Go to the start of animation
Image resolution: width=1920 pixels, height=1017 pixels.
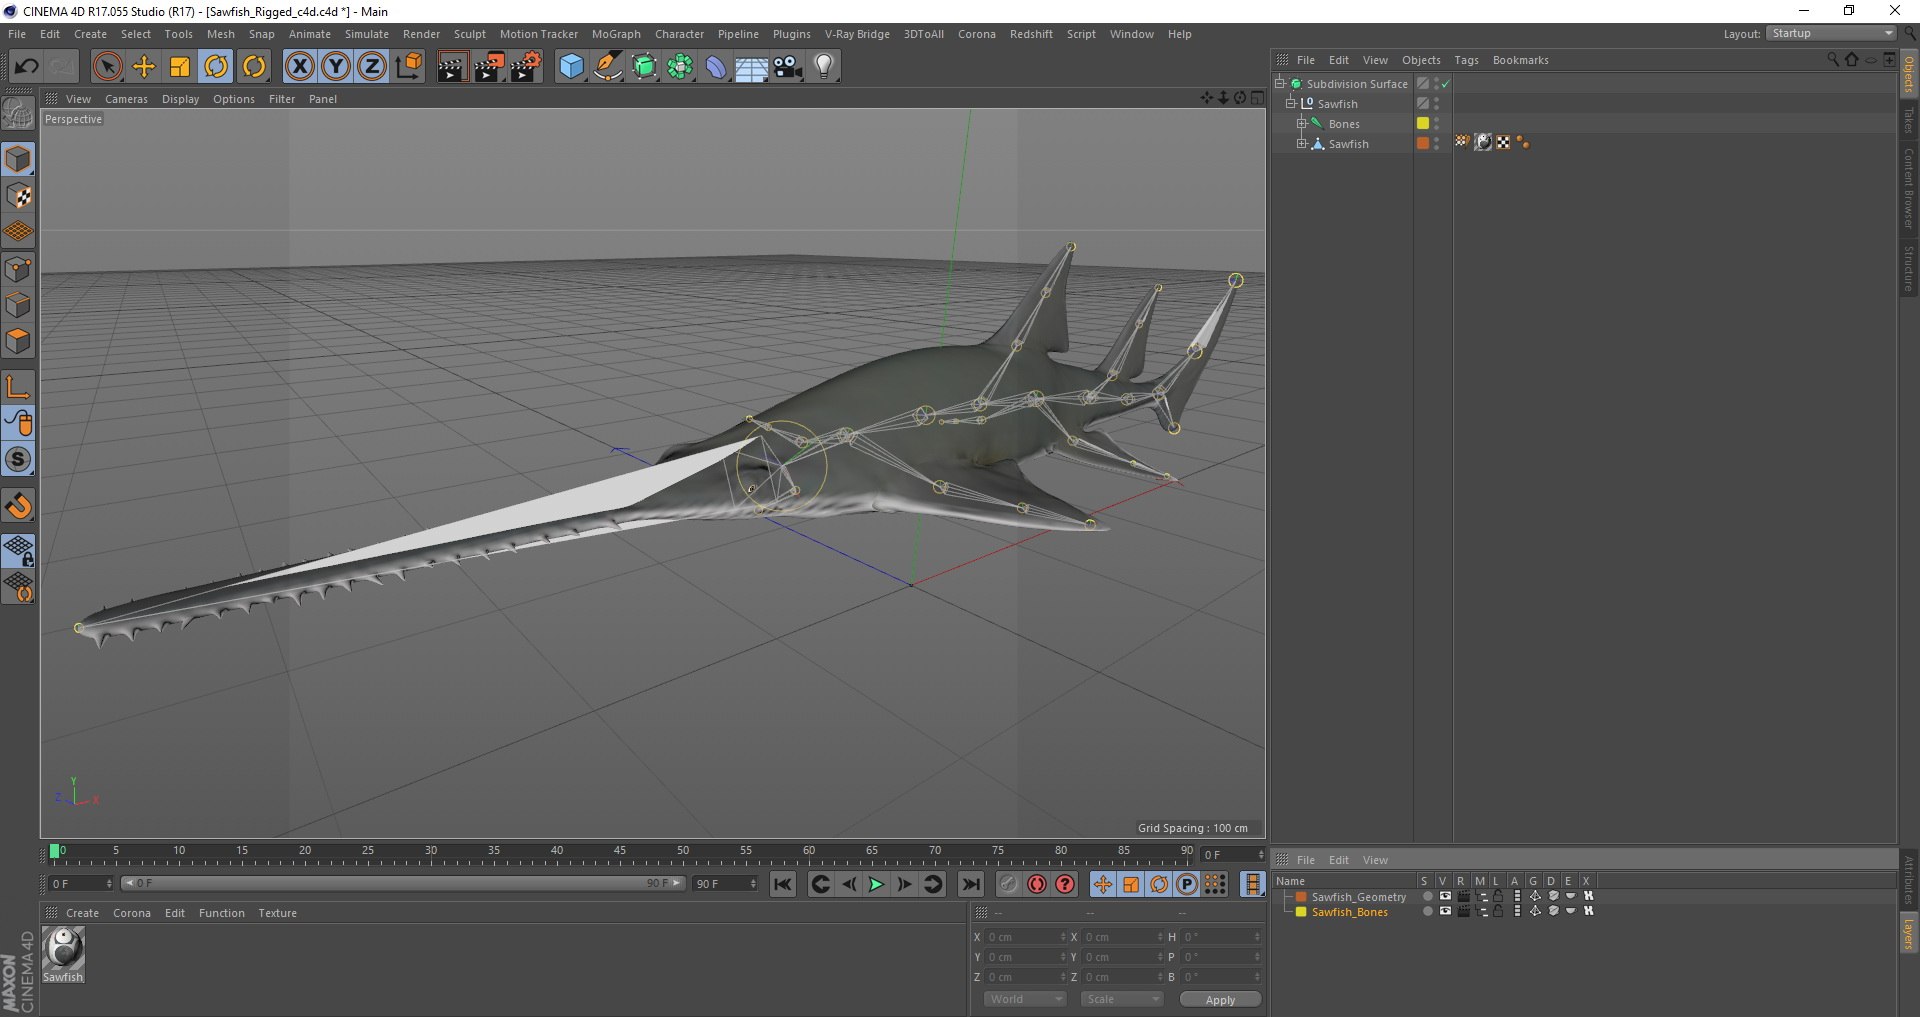[x=783, y=884]
